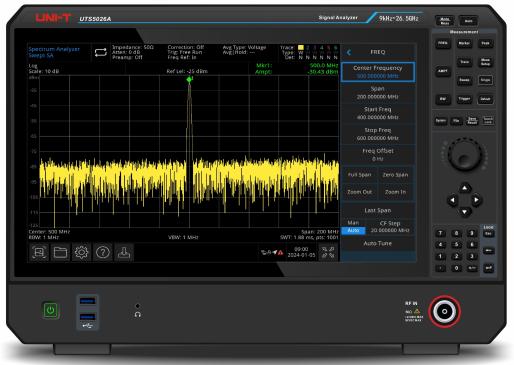Expand the network status panel at bottom right
This screenshot has height=365, width=514.
click(x=328, y=253)
